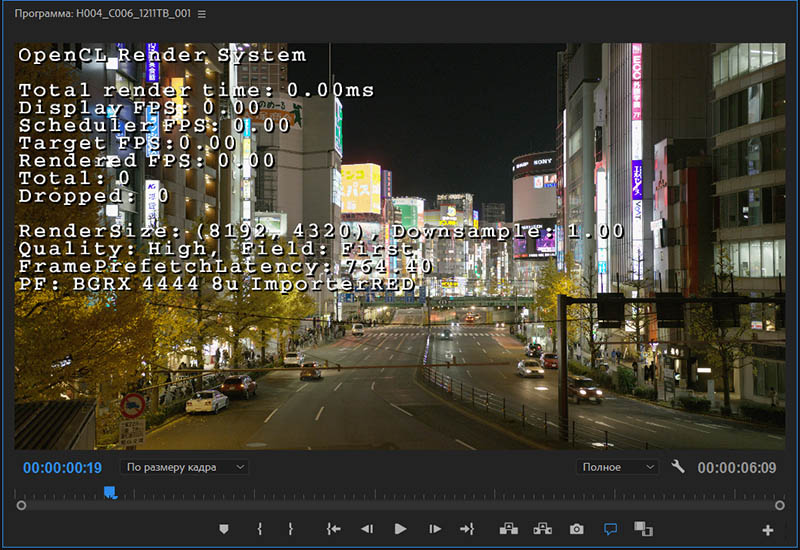The height and width of the screenshot is (550, 800).
Task: Open the wrench Settings menu
Action: 678,466
